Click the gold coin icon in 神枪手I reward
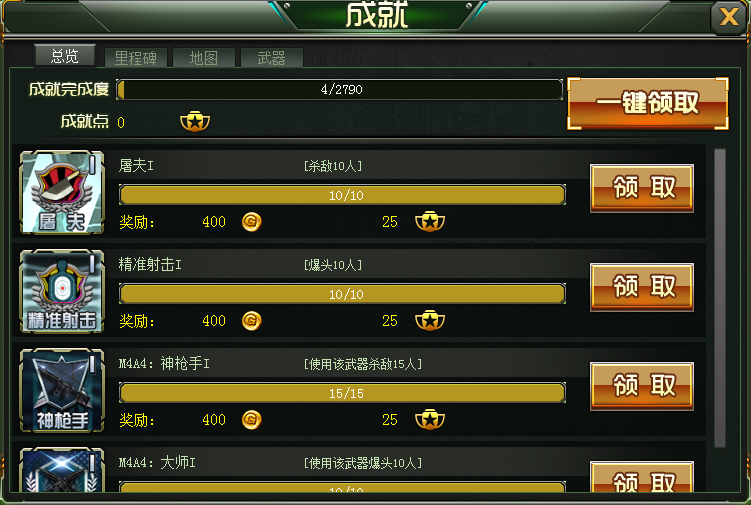751x505 pixels. point(251,420)
